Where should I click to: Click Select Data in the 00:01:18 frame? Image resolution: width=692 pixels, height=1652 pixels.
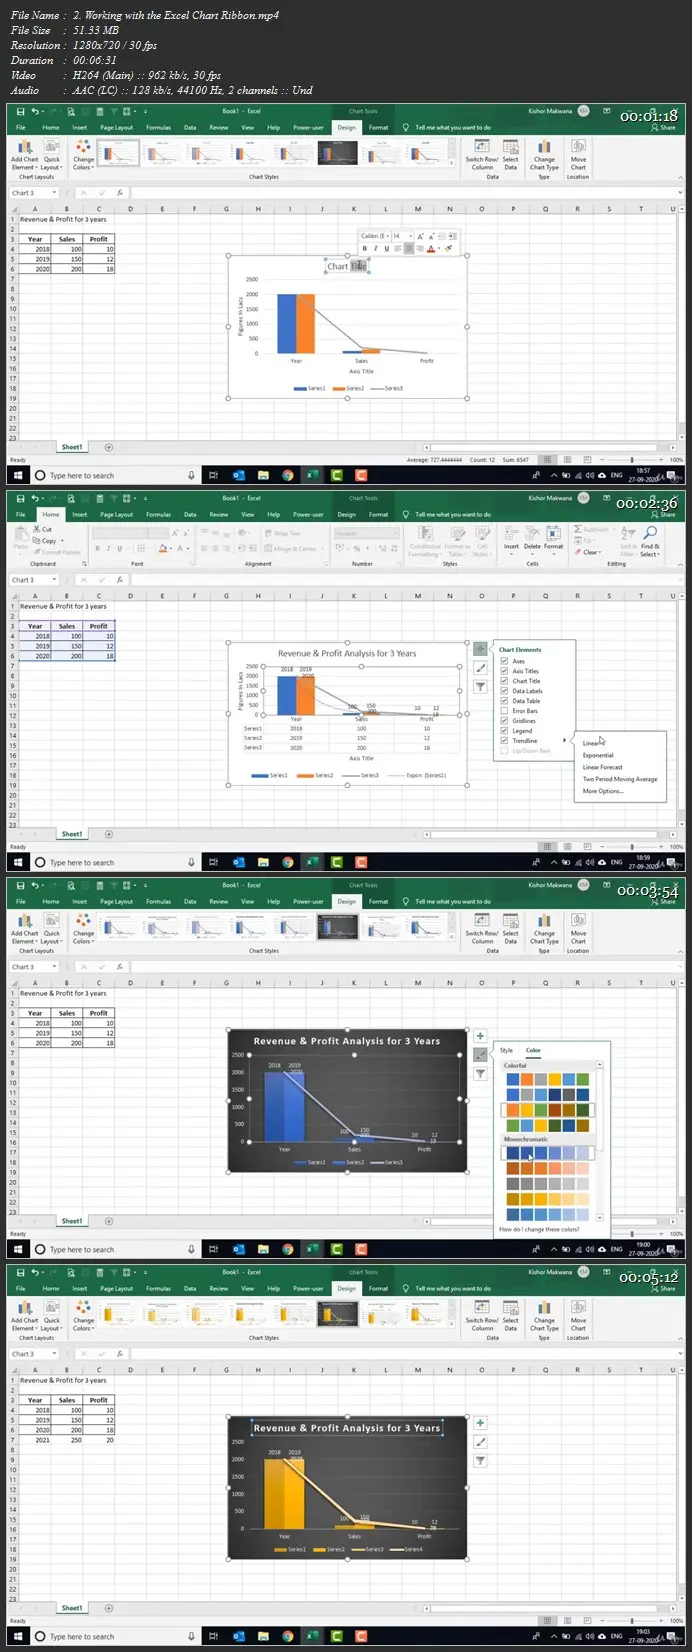click(x=510, y=154)
